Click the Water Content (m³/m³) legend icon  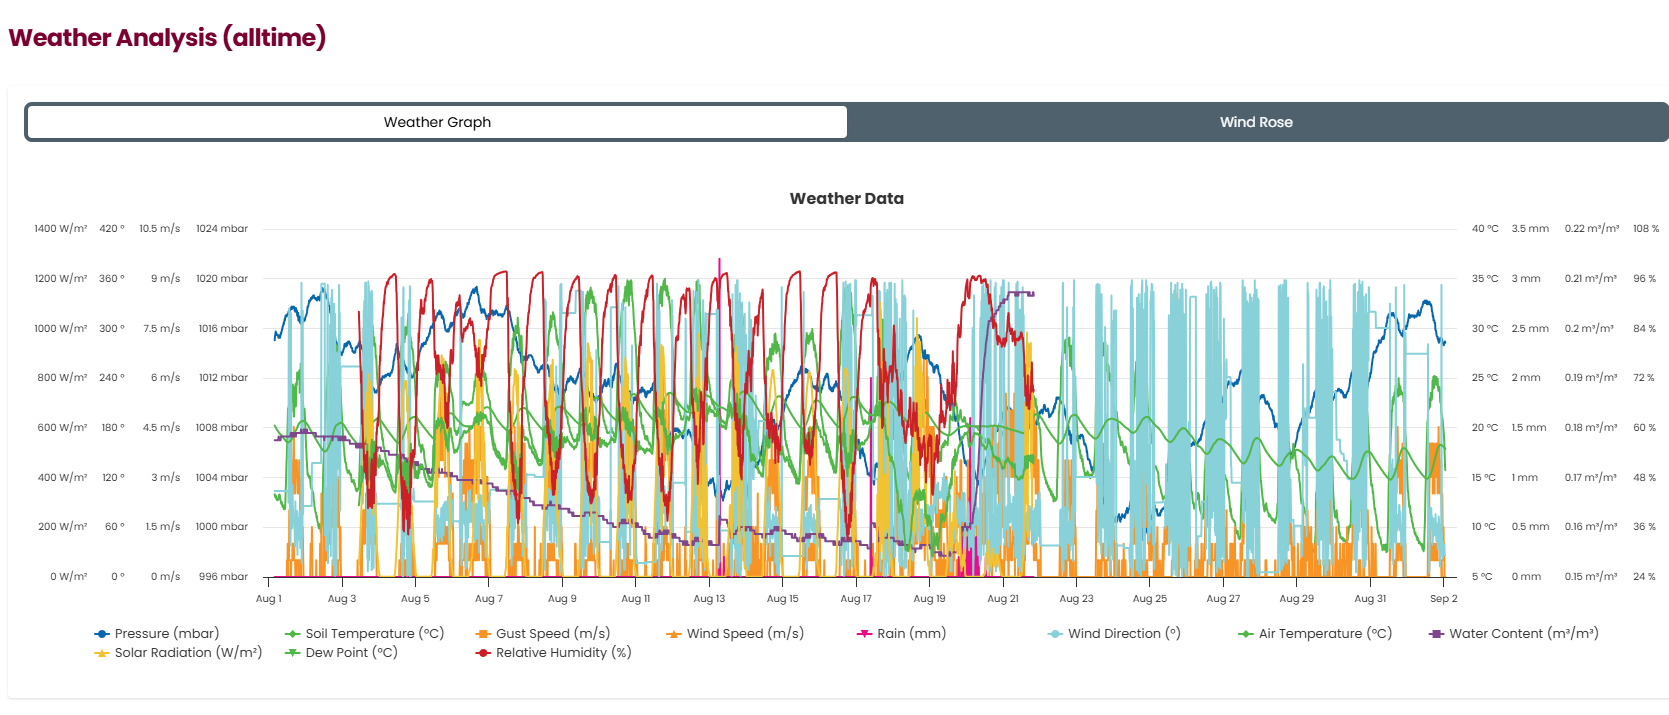pos(1437,634)
